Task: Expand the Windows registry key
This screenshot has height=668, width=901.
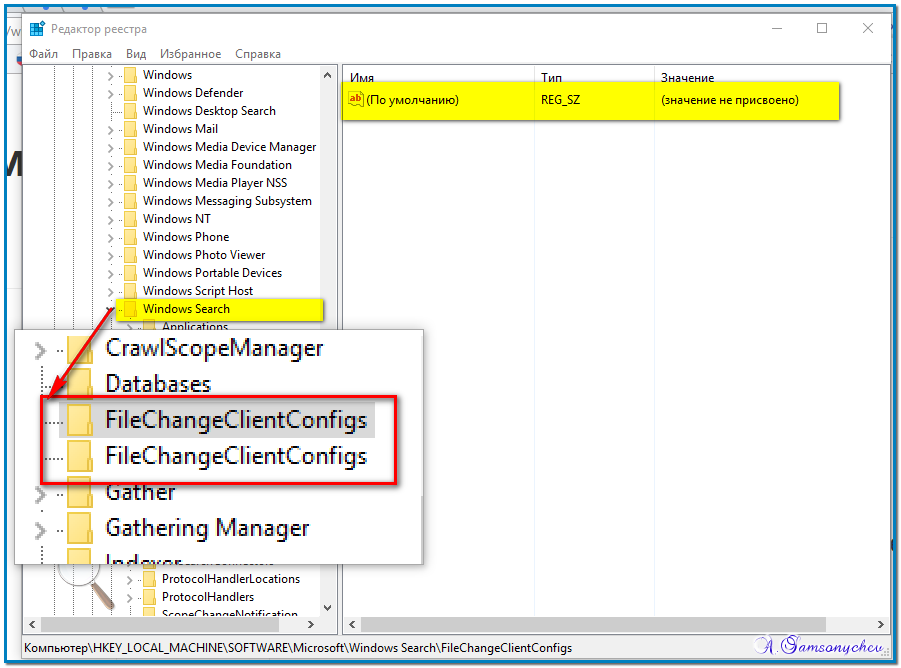Action: pos(110,75)
